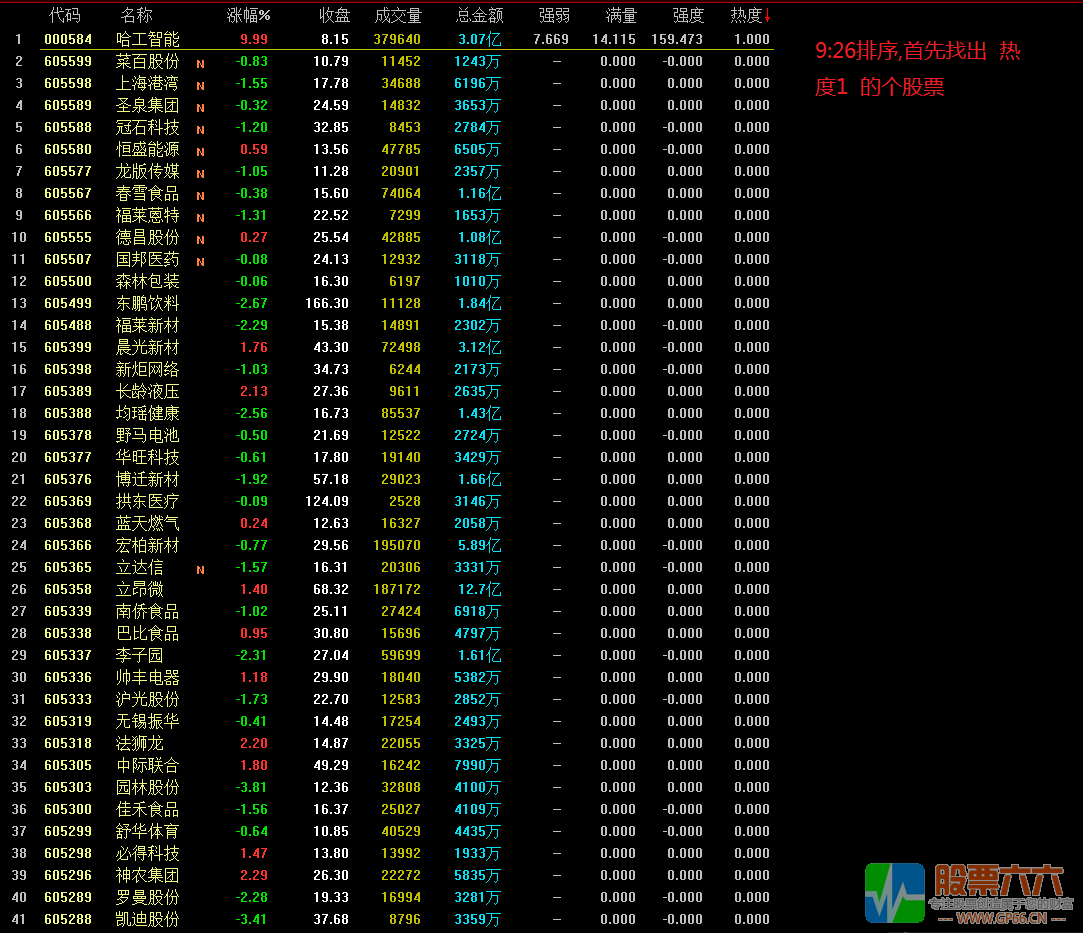Sort by the 强弱 column header
This screenshot has width=1083, height=933.
pos(554,15)
